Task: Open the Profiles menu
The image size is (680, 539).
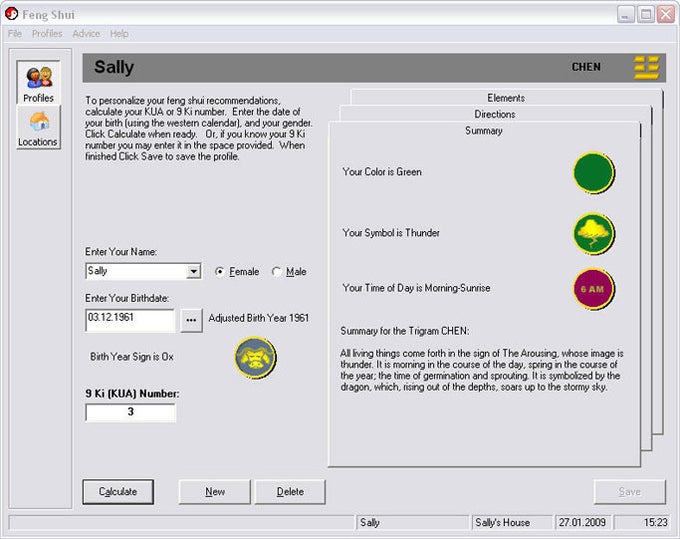Action: (x=47, y=34)
